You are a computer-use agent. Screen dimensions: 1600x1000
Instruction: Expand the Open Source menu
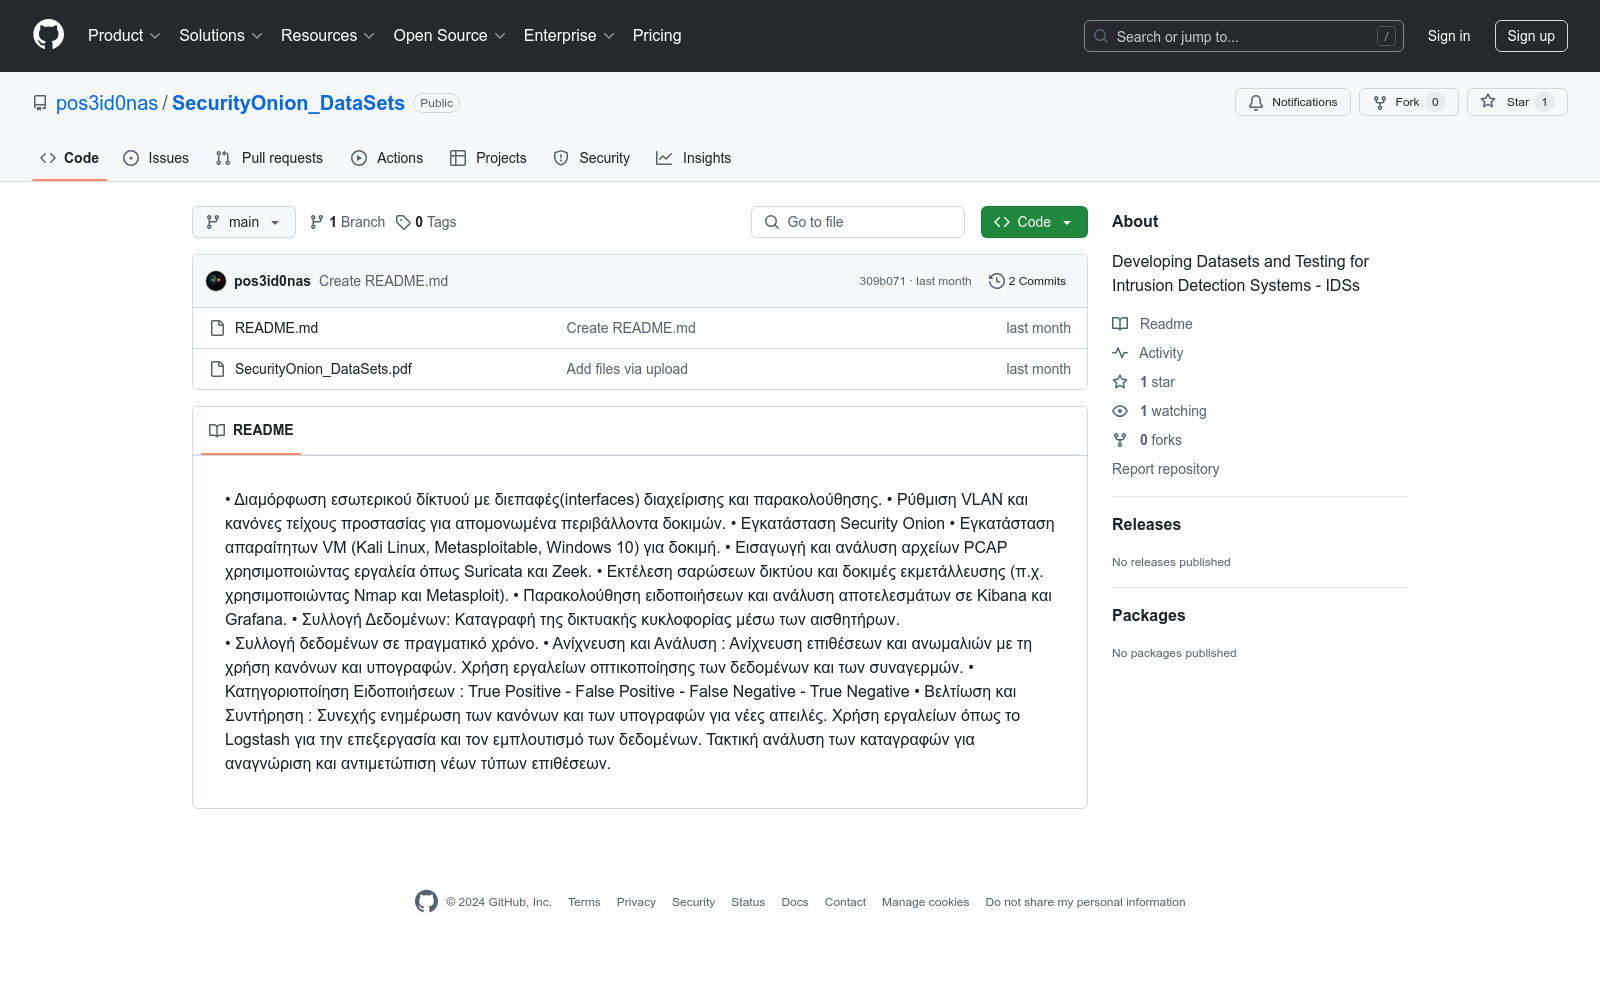450,36
